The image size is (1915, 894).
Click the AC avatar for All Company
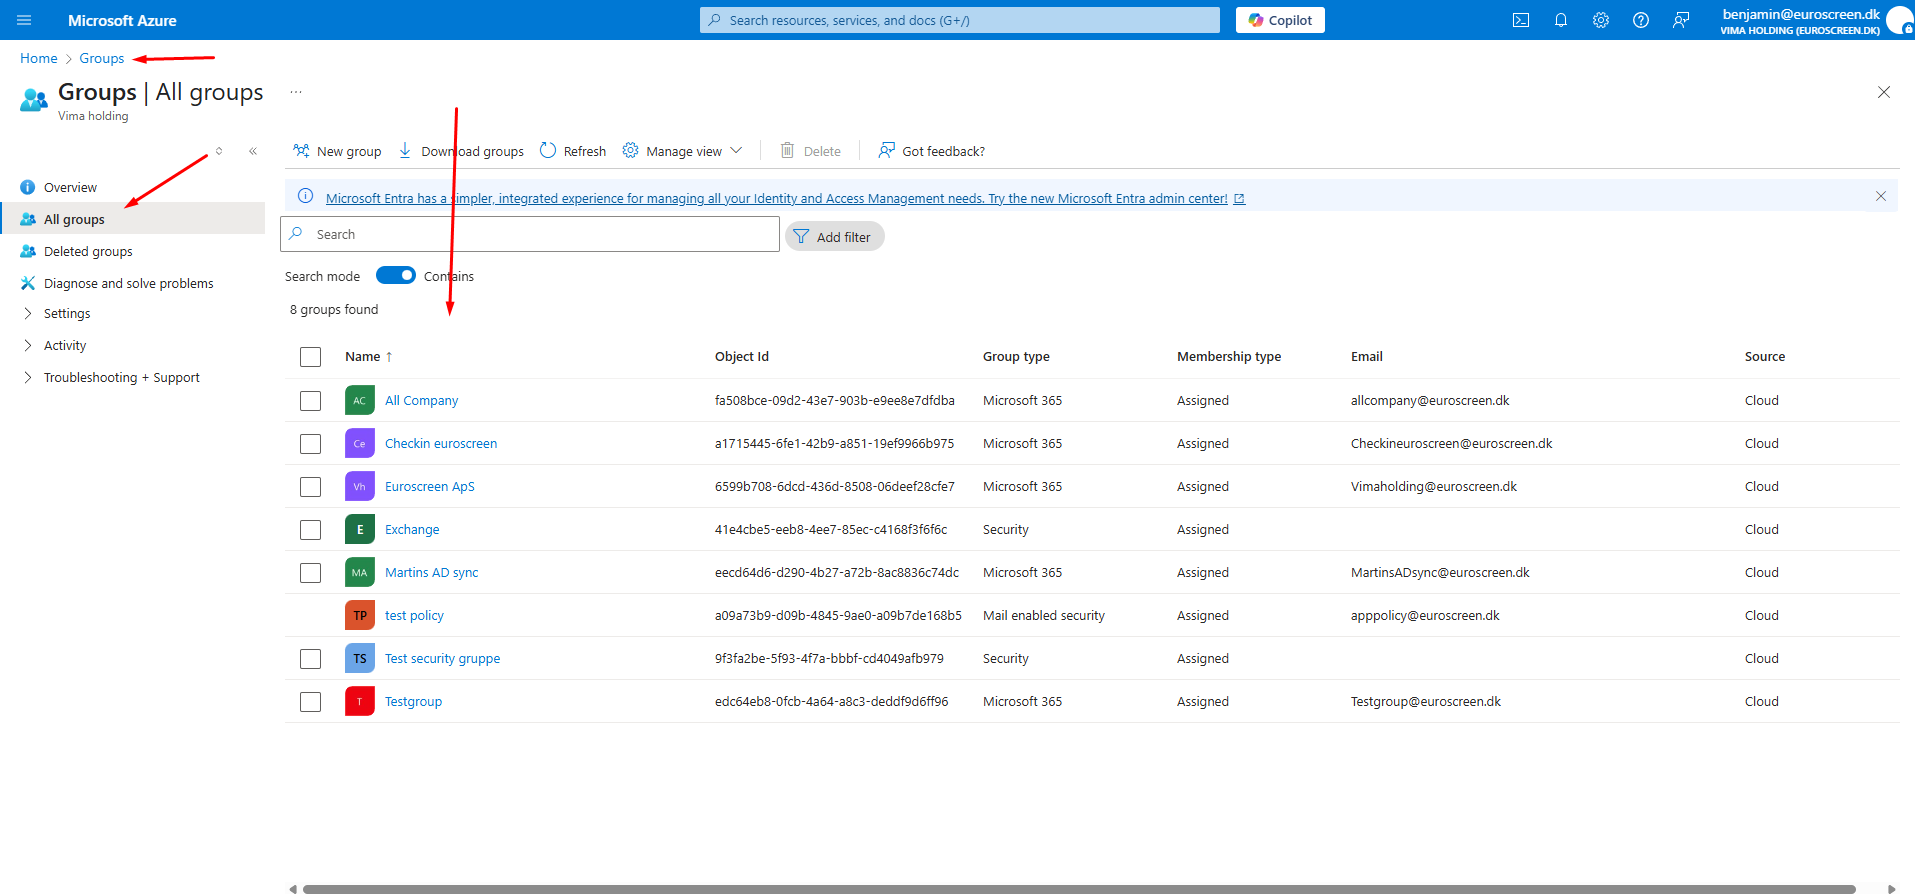[x=360, y=400]
